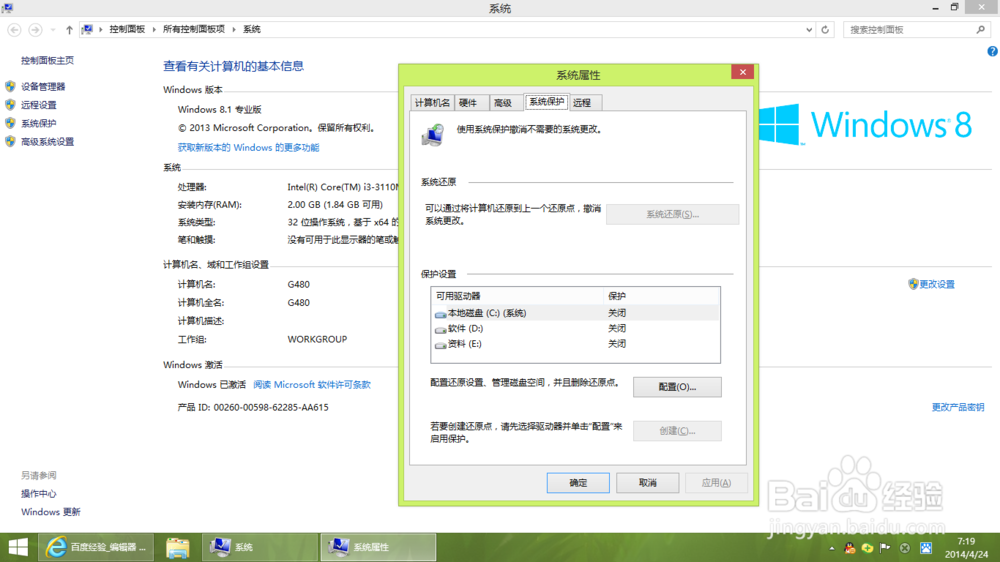
Task: Open Windows 更新 link
Action: [x=50, y=512]
